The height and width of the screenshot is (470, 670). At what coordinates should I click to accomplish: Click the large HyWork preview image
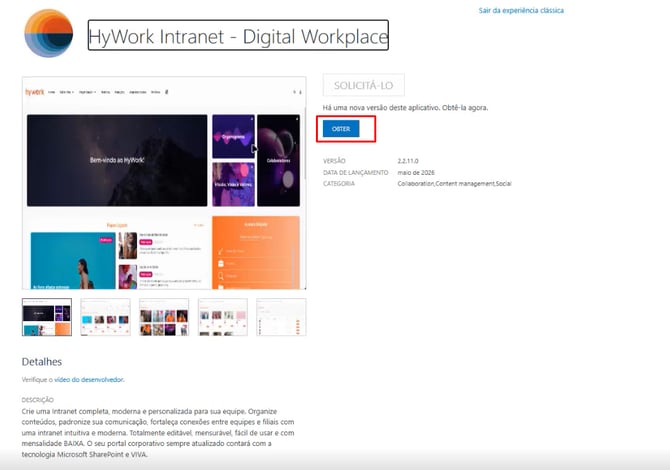coord(164,183)
